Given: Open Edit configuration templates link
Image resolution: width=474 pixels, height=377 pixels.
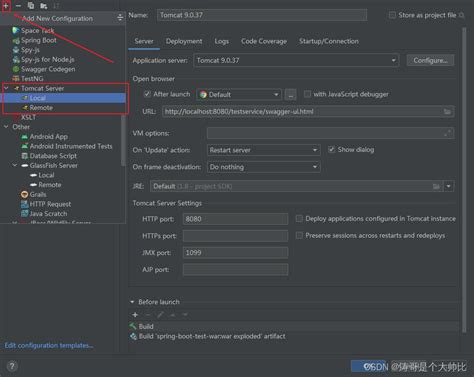Looking at the screenshot, I should click(x=49, y=345).
